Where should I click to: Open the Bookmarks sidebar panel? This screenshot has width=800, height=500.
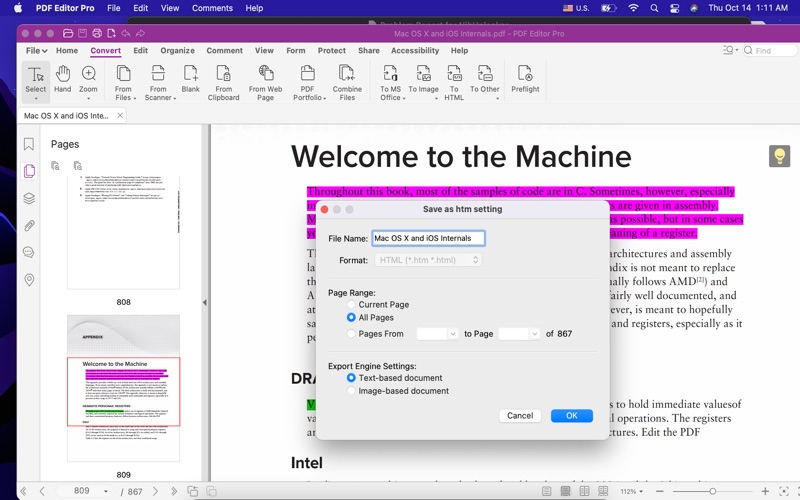coord(29,144)
